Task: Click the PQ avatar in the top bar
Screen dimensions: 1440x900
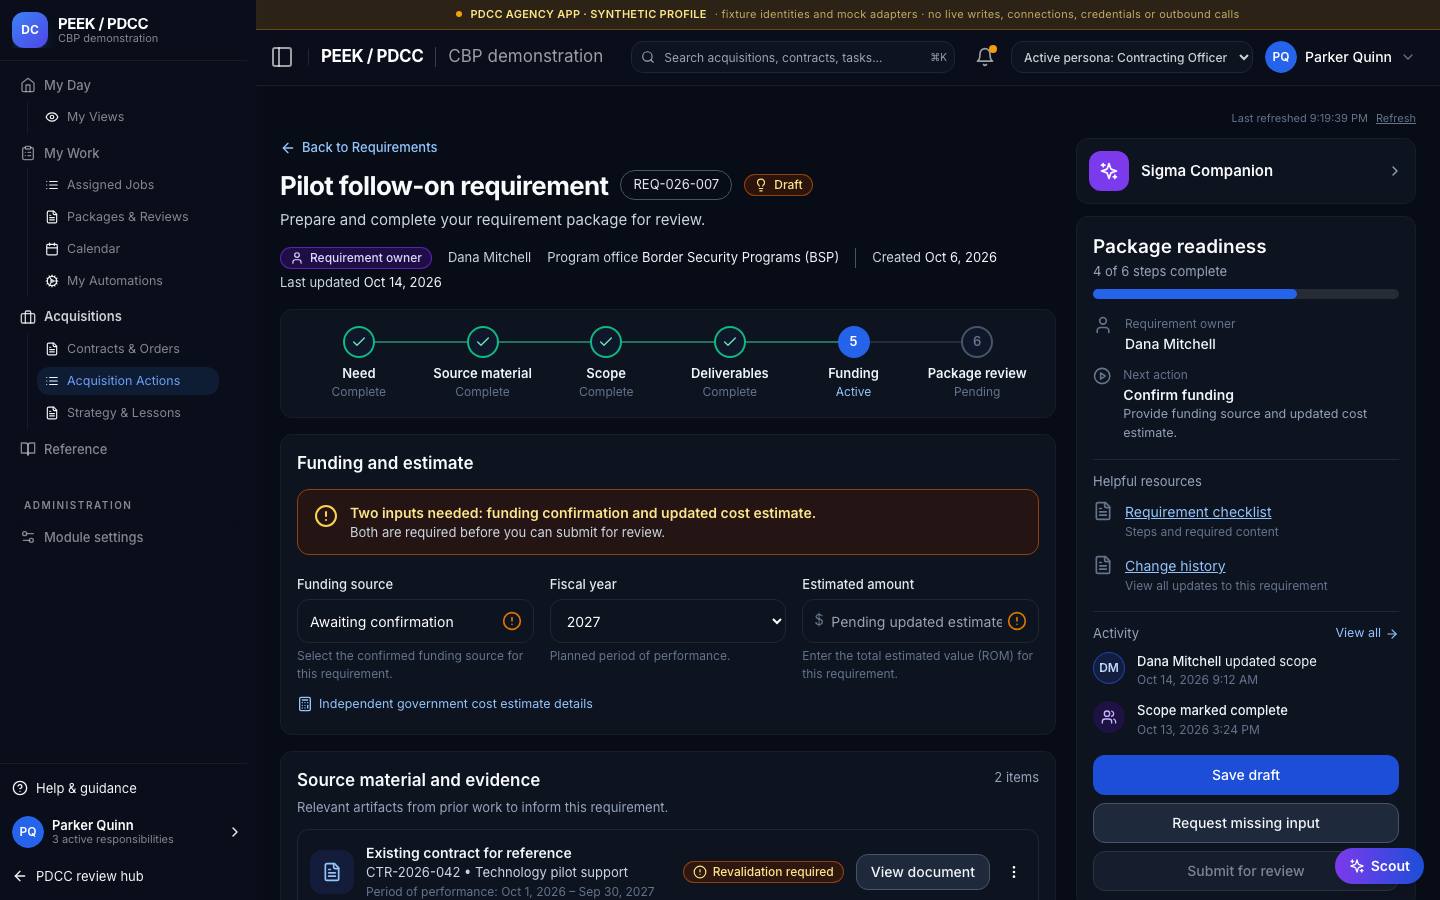Action: click(1281, 57)
